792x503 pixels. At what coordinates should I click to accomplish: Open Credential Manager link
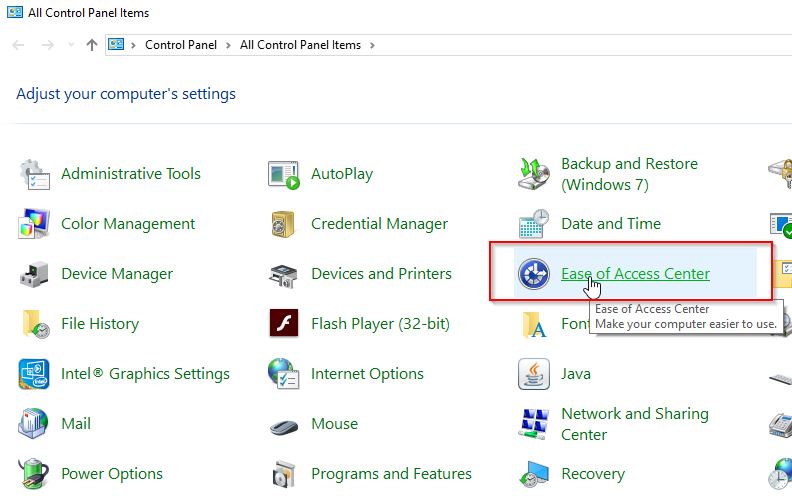click(379, 224)
